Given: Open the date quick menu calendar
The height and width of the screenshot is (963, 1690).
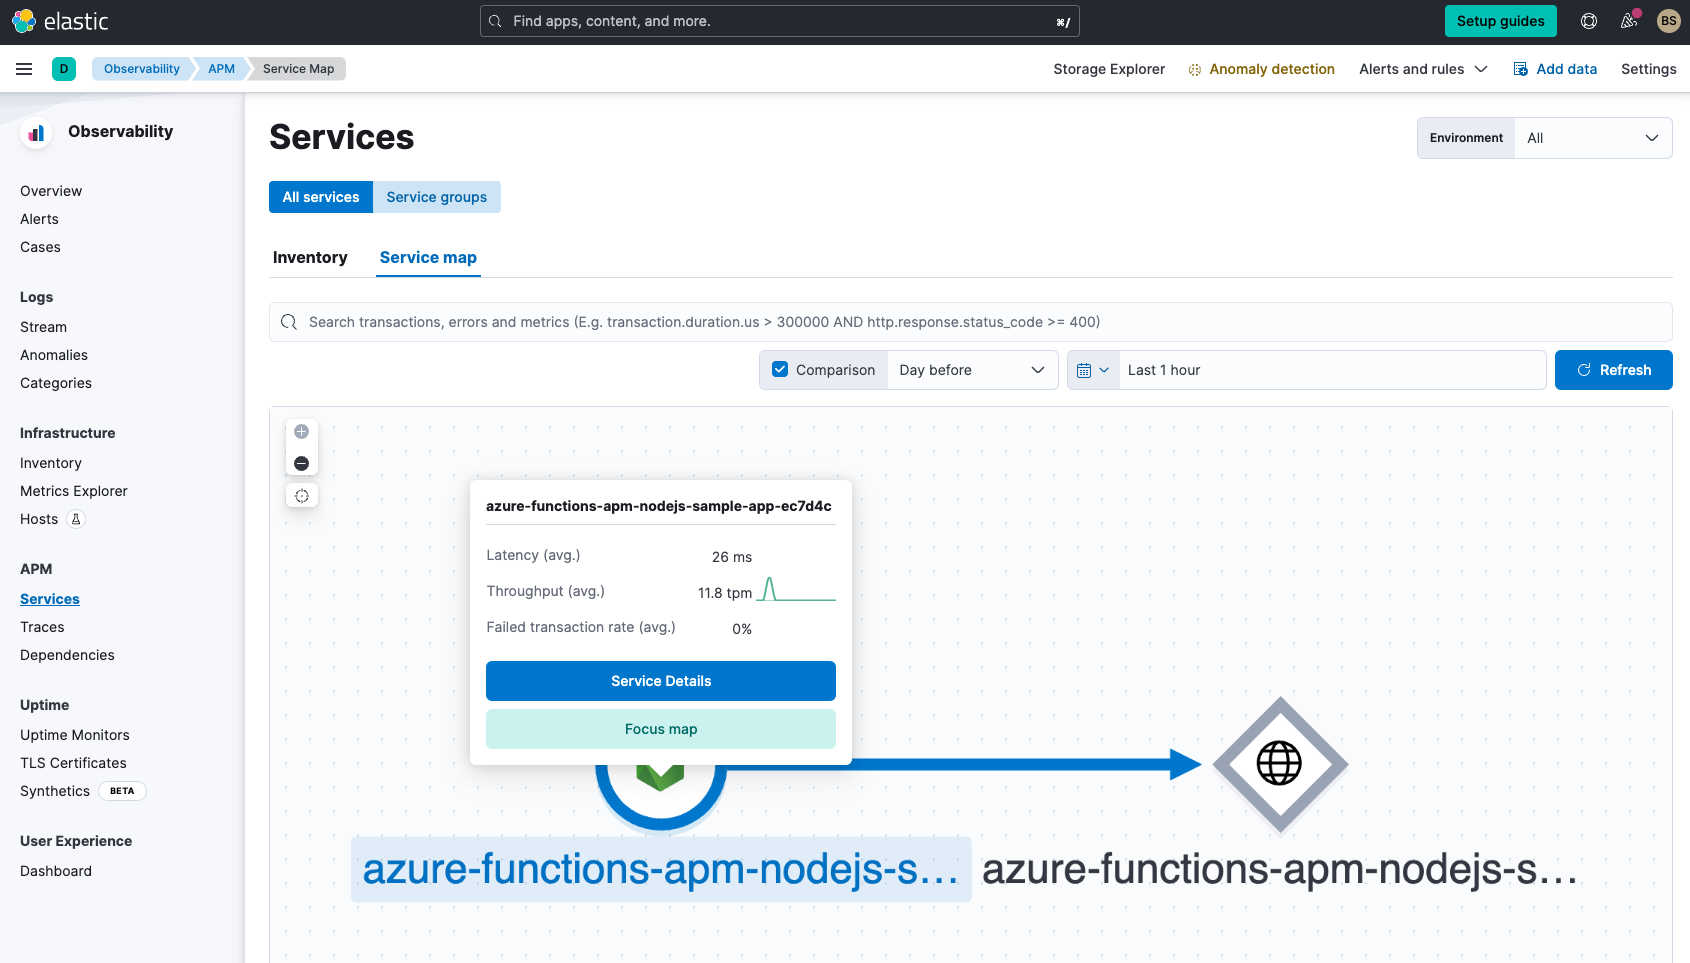Looking at the screenshot, I should click(x=1092, y=370).
